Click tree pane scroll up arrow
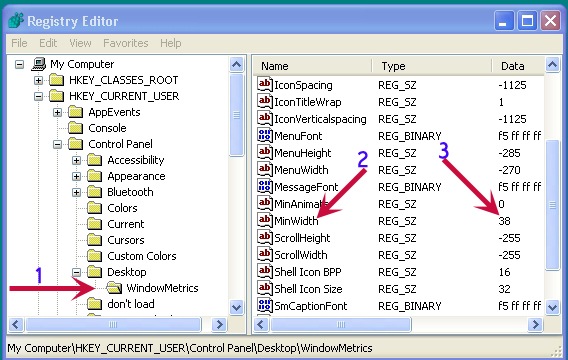 point(237,64)
